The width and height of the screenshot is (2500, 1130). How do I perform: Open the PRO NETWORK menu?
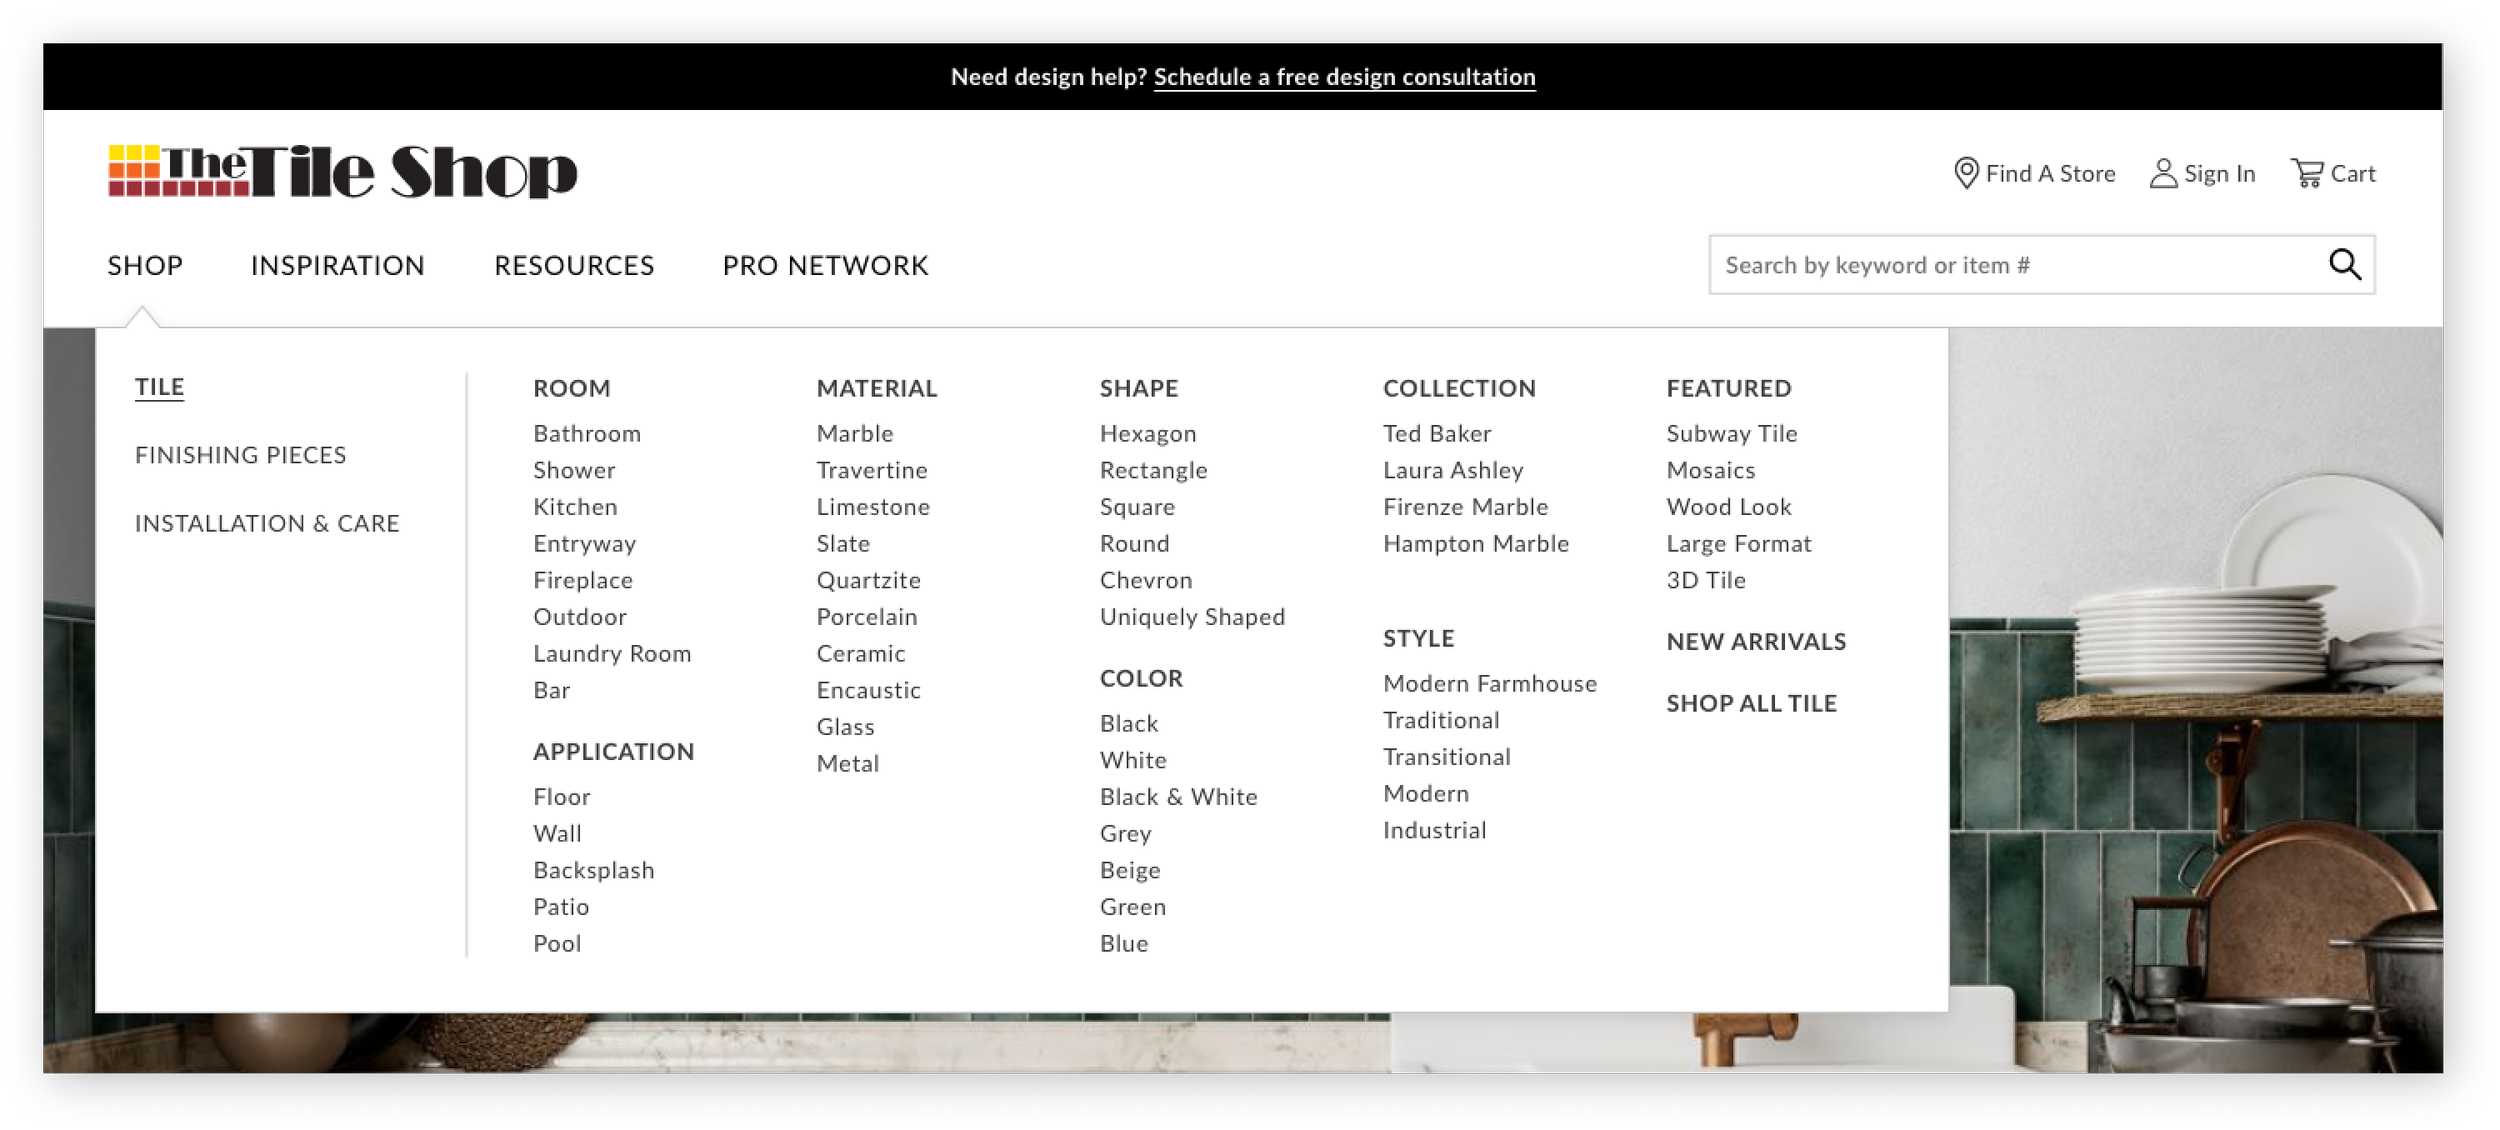(825, 265)
